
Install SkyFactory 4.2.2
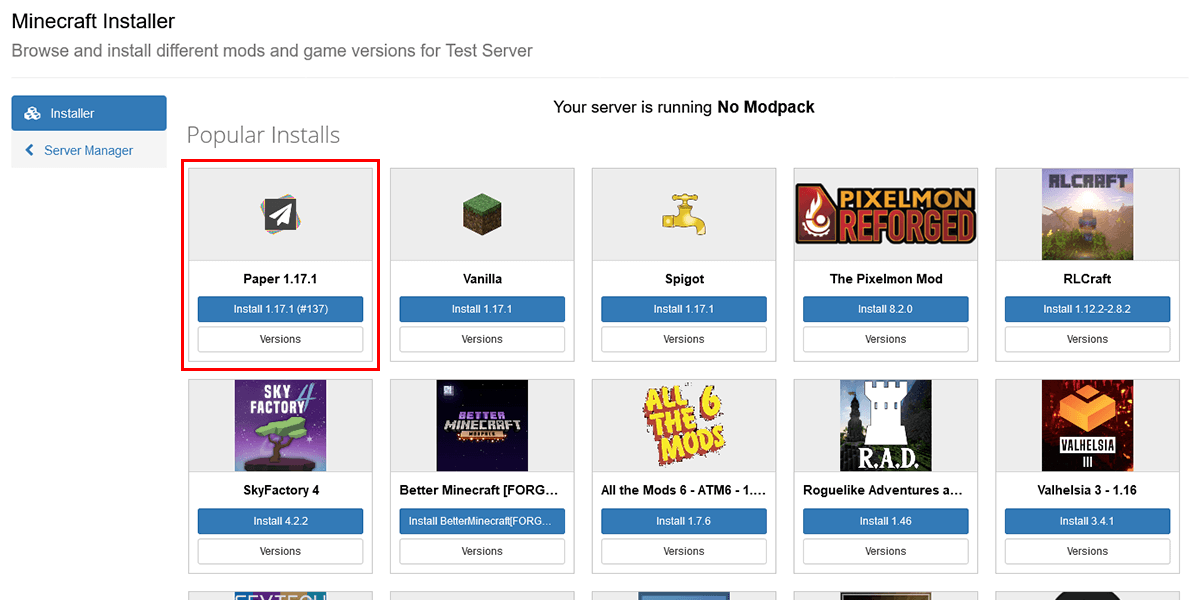pyautogui.click(x=280, y=521)
